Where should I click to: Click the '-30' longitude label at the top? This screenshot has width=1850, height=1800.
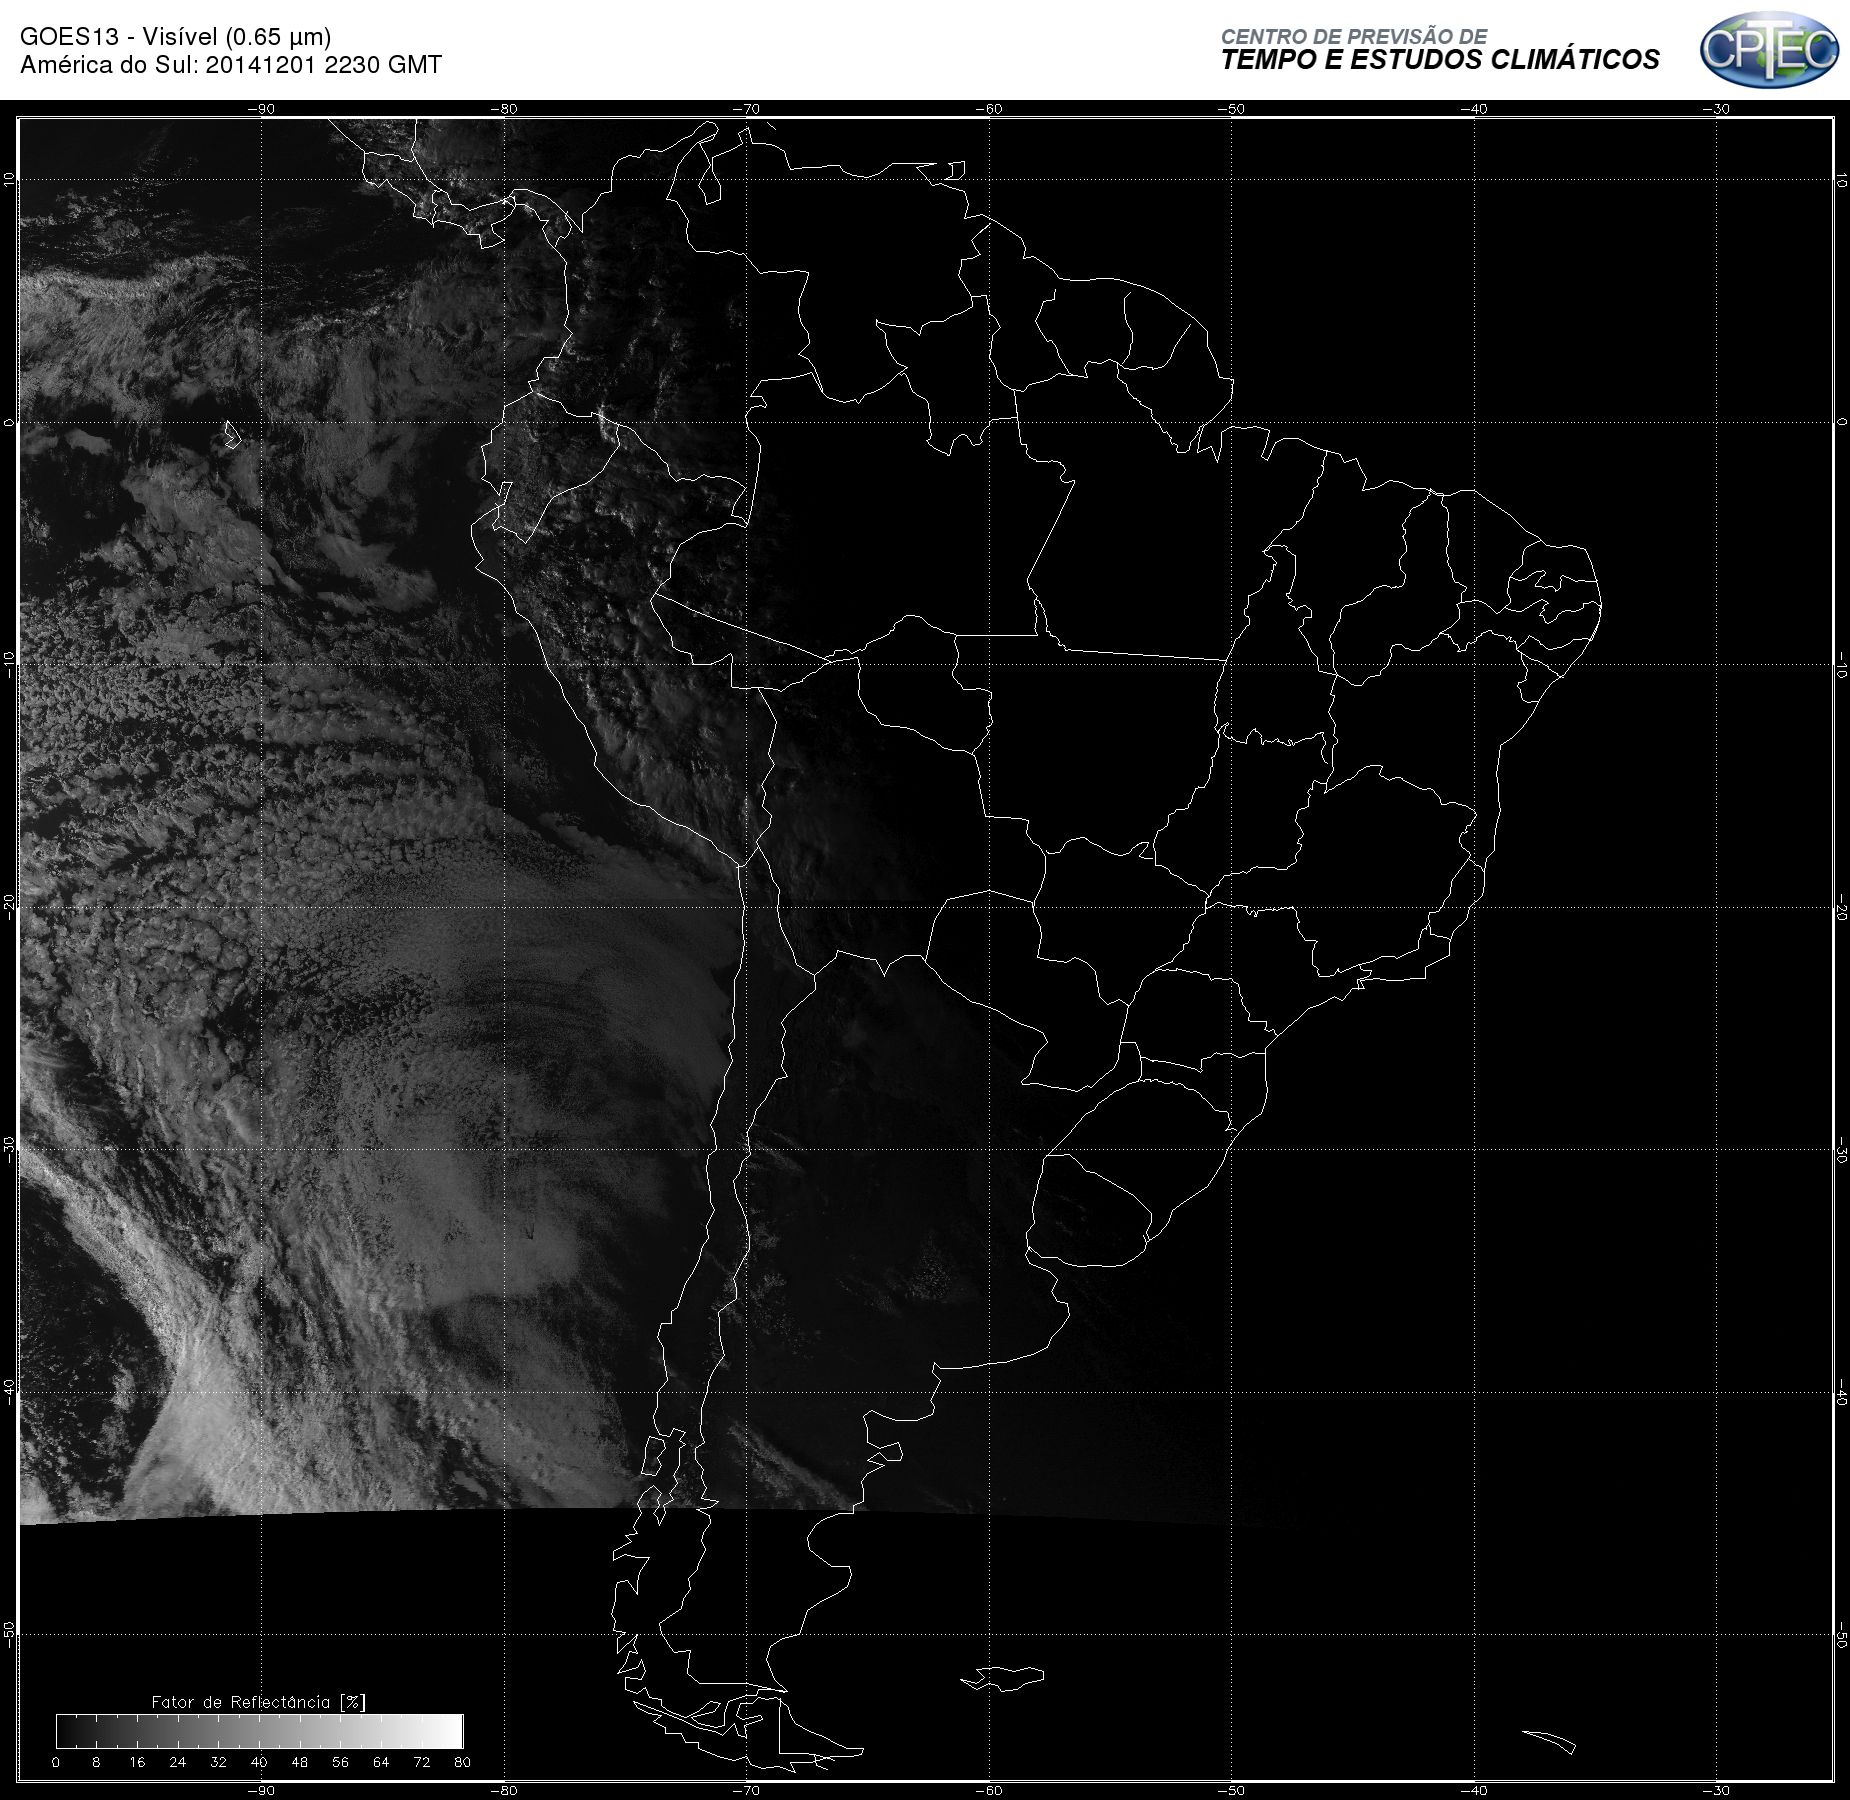pos(1716,109)
